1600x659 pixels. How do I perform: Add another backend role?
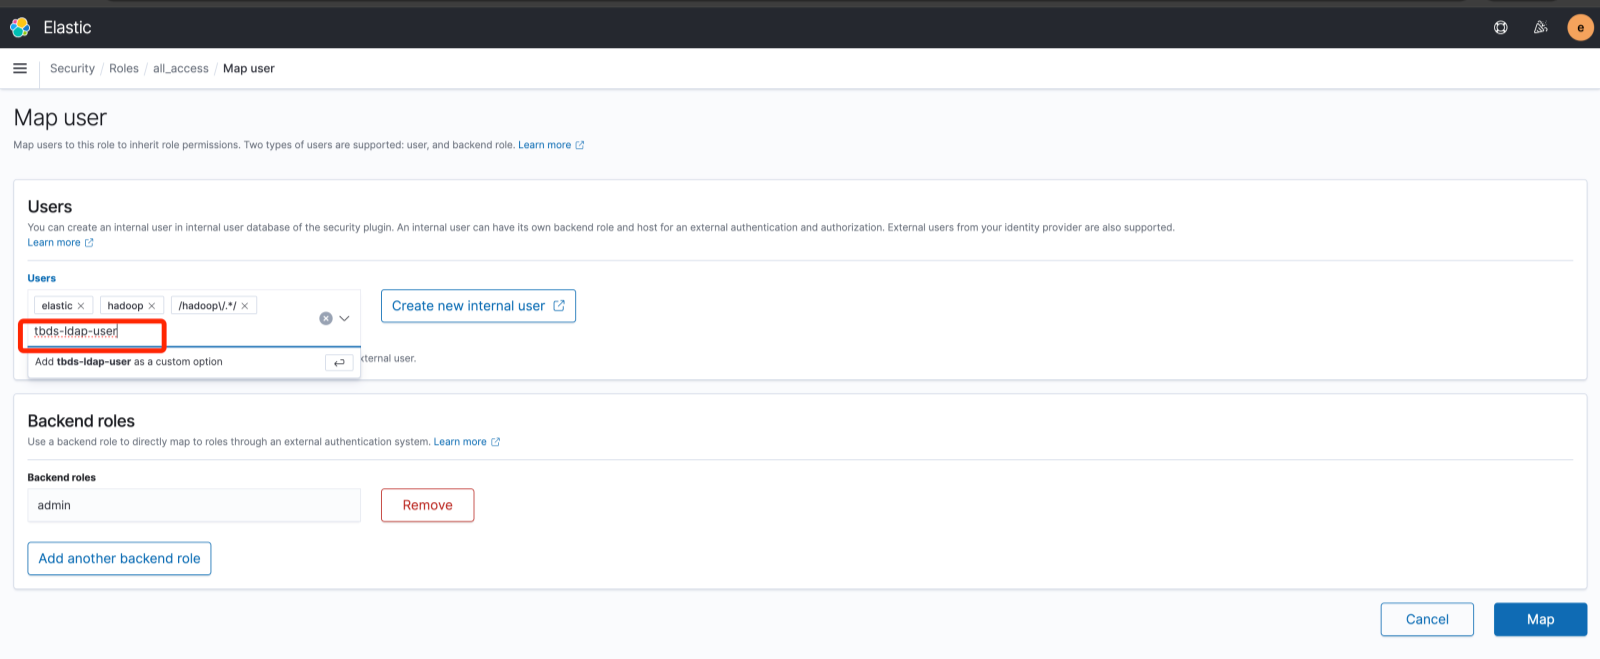[x=119, y=558]
